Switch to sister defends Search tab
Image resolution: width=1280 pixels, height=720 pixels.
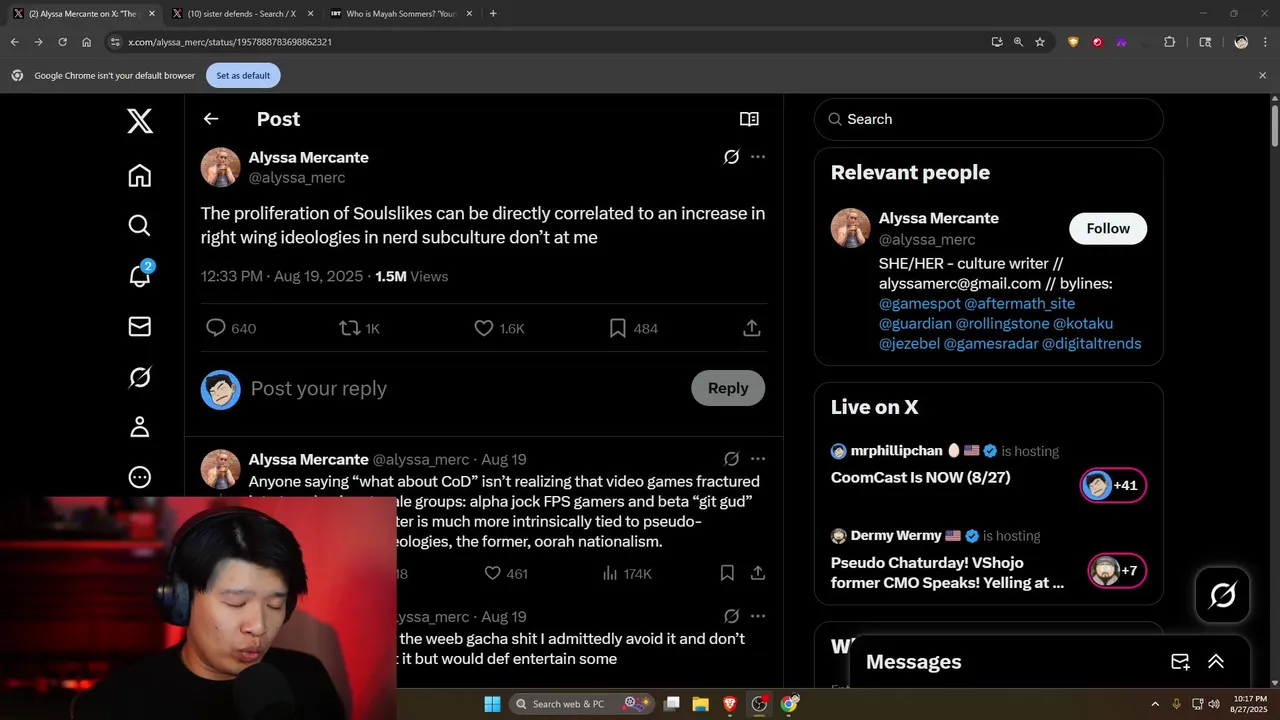pyautogui.click(x=240, y=14)
